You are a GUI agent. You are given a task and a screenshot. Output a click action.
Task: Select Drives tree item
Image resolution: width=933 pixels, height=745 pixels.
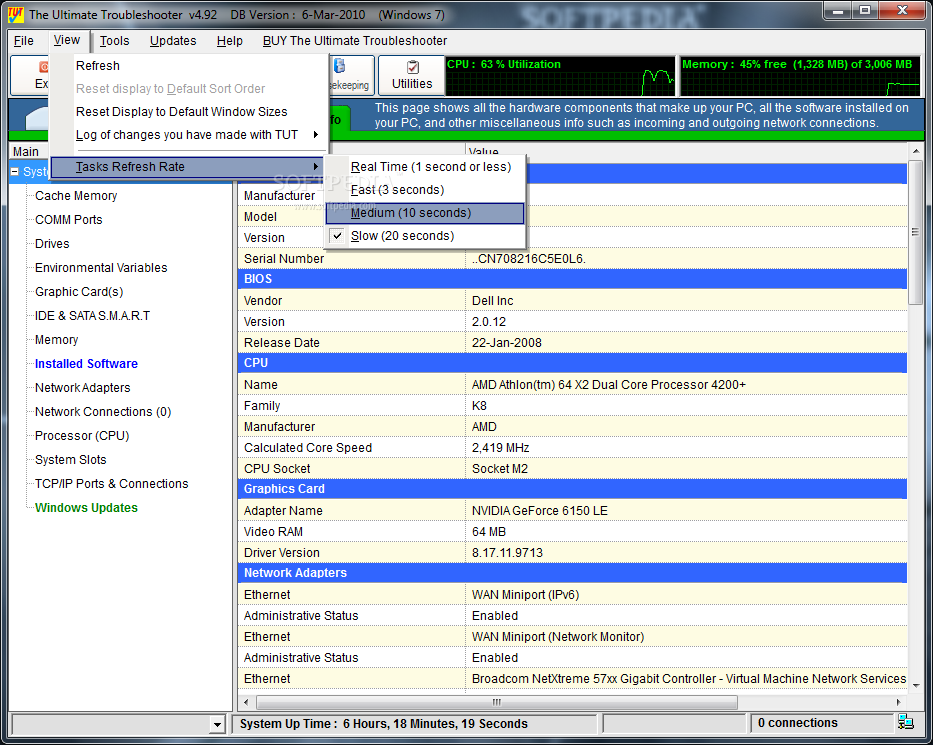[x=52, y=243]
